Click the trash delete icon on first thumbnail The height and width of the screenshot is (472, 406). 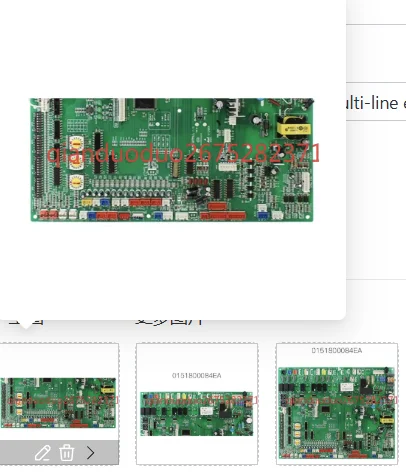tap(66, 453)
